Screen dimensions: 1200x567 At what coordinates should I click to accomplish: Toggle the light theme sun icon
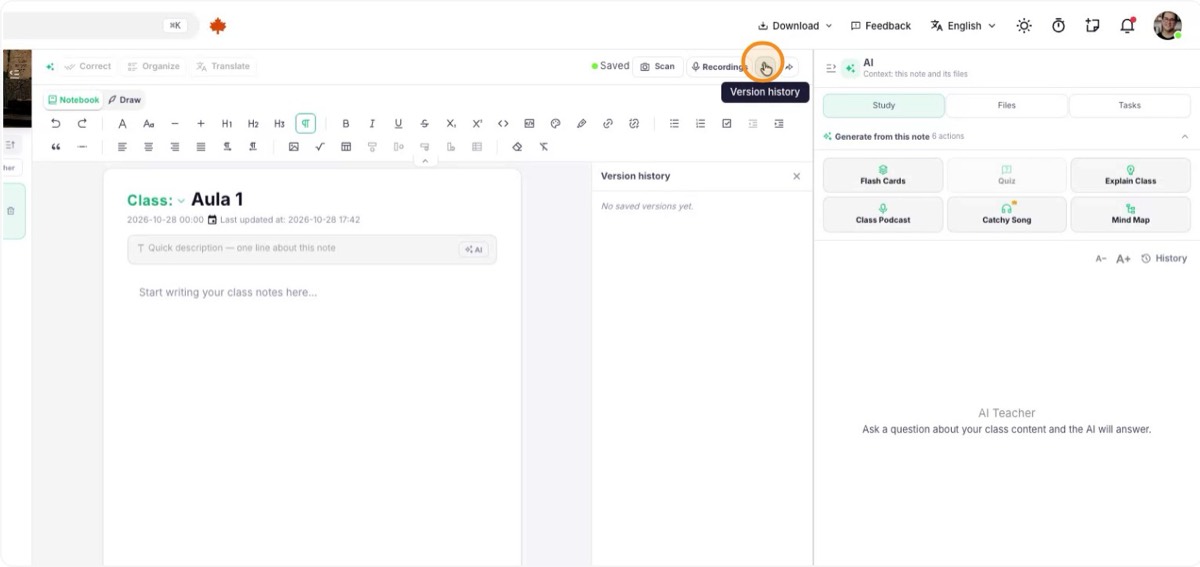point(1024,26)
